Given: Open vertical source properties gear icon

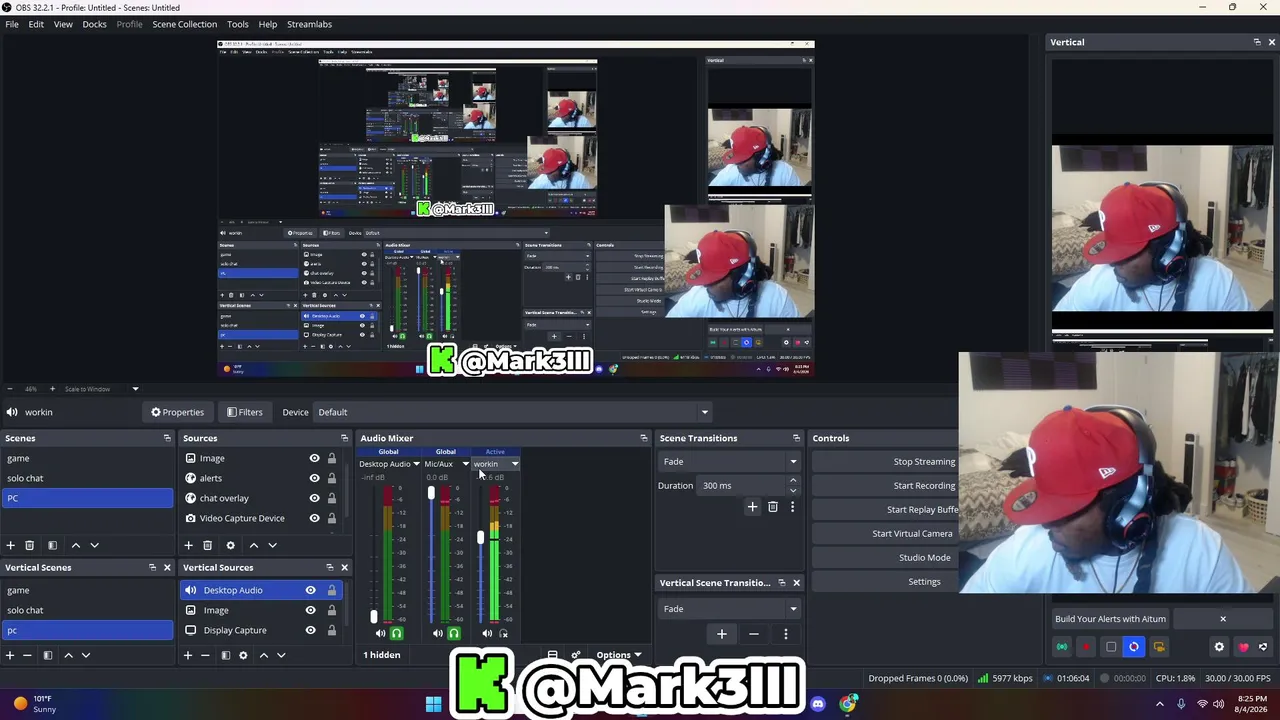Looking at the screenshot, I should point(243,655).
